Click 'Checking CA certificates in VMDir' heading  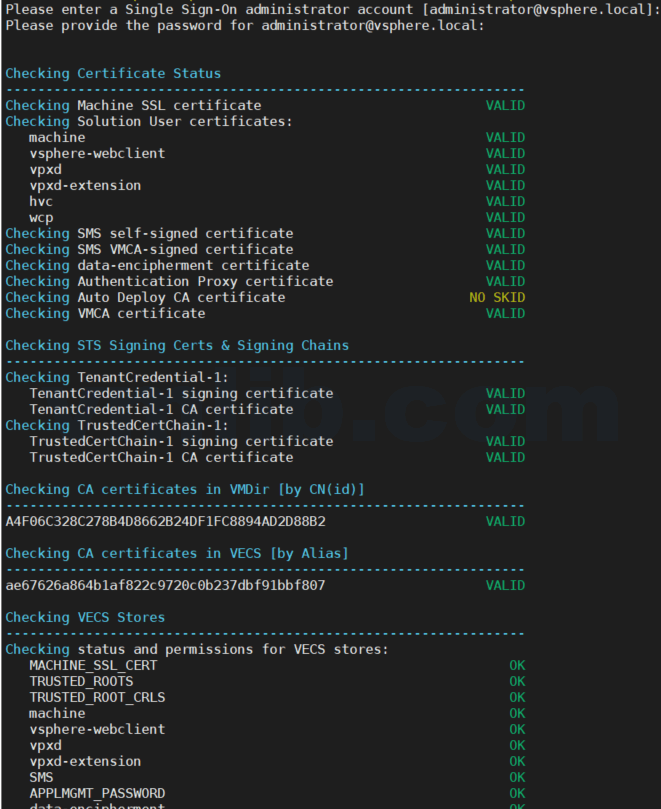185,489
